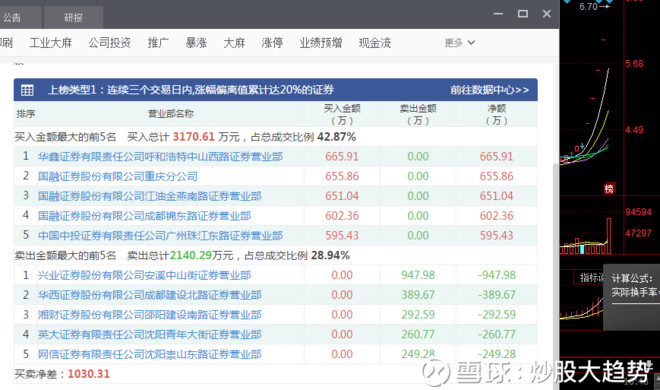
Task: Click sell total 2140.29 value
Action: coord(190,256)
